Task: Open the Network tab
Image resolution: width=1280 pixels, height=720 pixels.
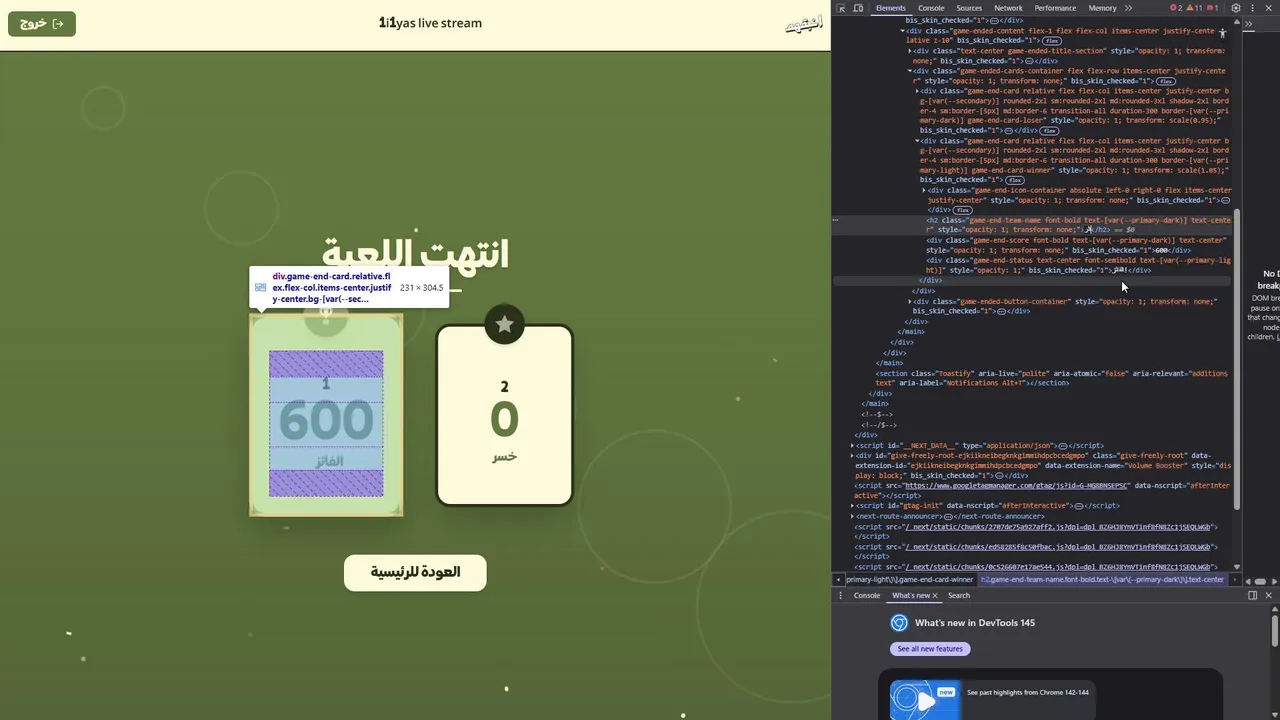Action: tap(1008, 8)
